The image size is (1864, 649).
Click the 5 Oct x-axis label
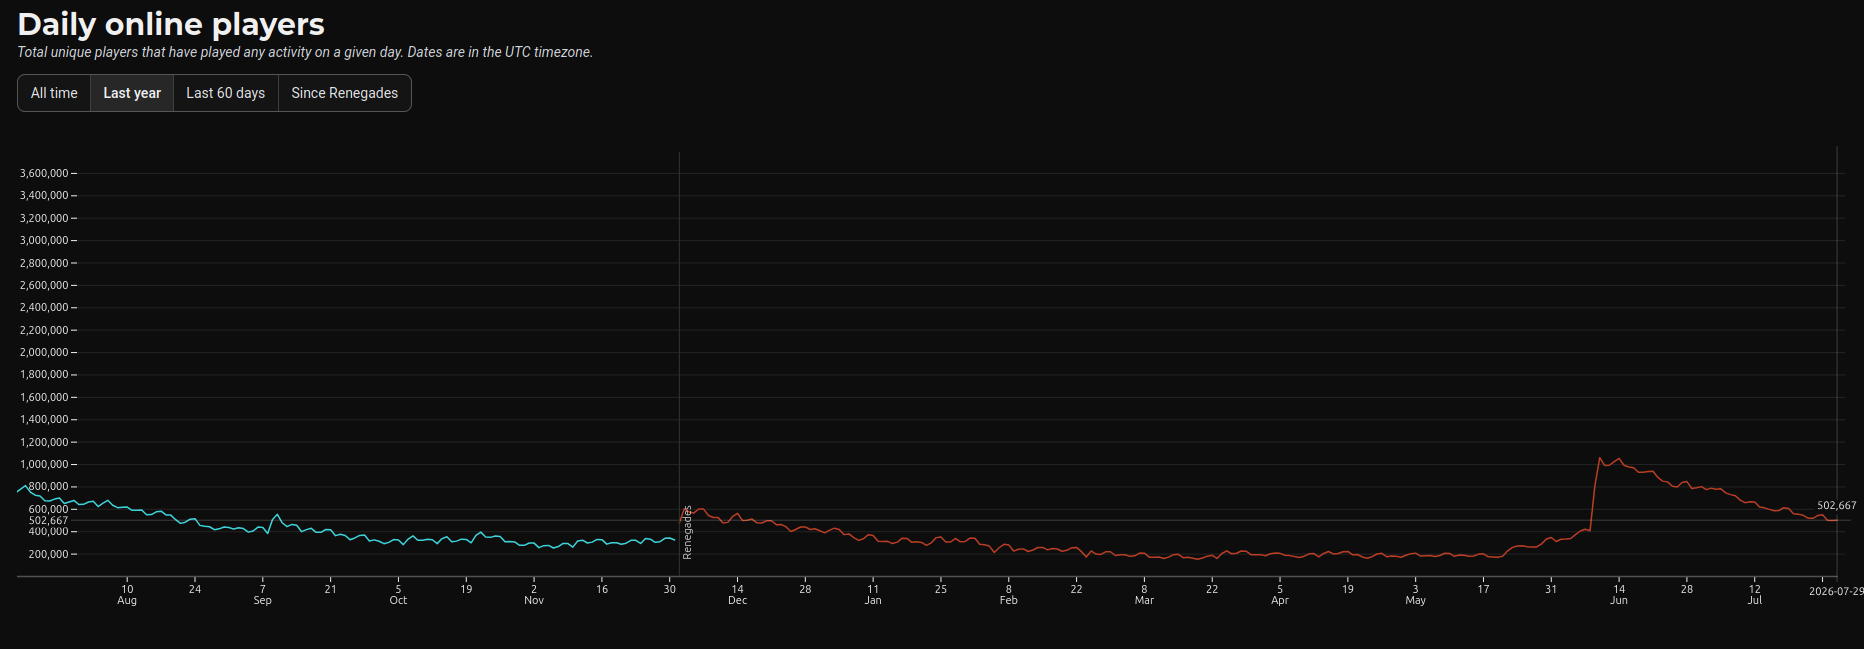tap(398, 595)
